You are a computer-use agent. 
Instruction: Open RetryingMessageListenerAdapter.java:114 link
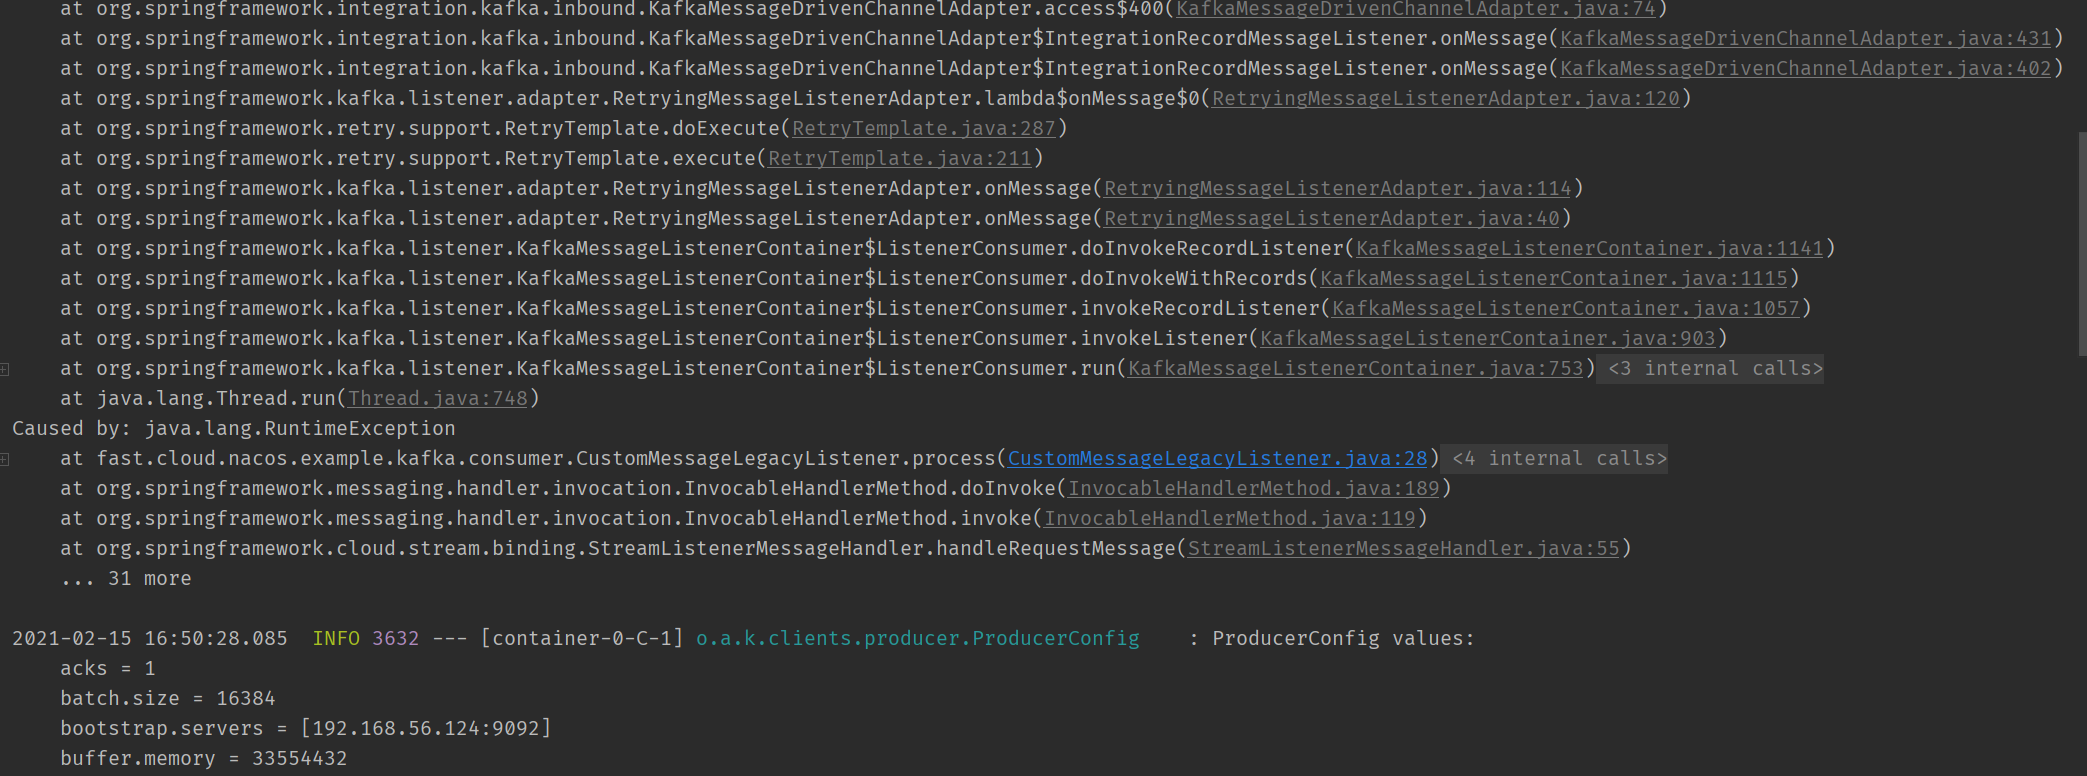[1337, 189]
